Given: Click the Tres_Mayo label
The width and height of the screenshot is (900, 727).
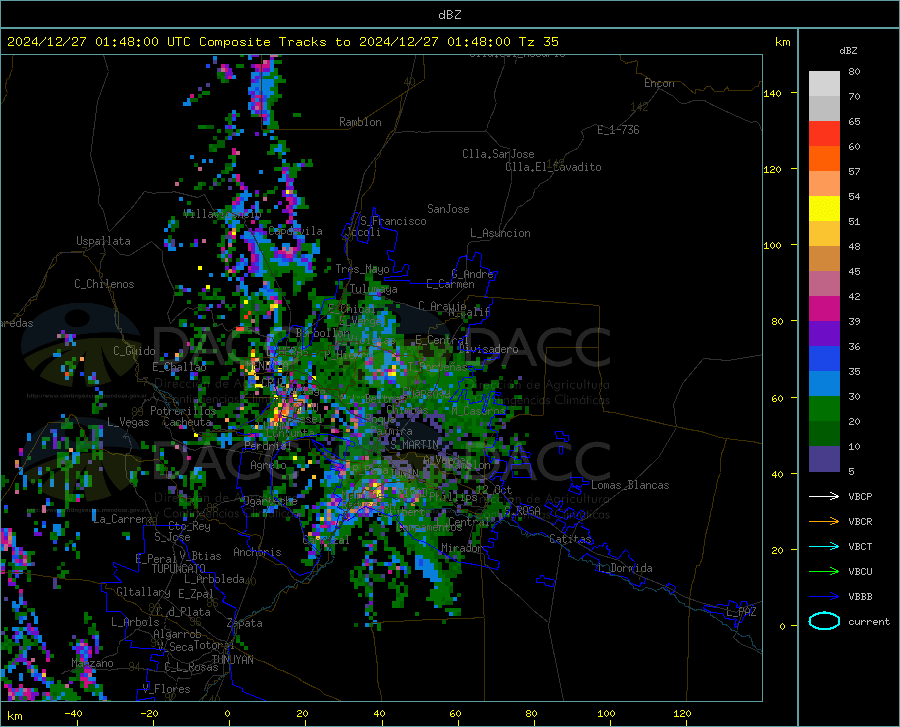Looking at the screenshot, I should pos(362,269).
